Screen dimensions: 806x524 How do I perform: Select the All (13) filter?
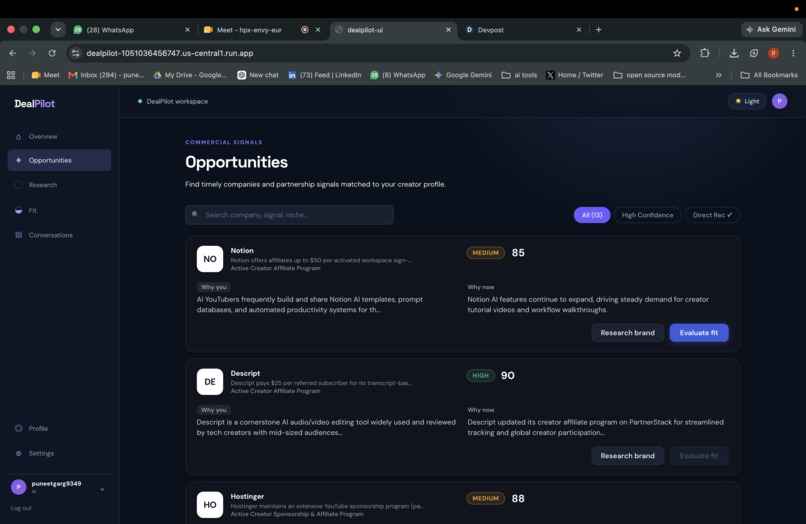coord(592,215)
